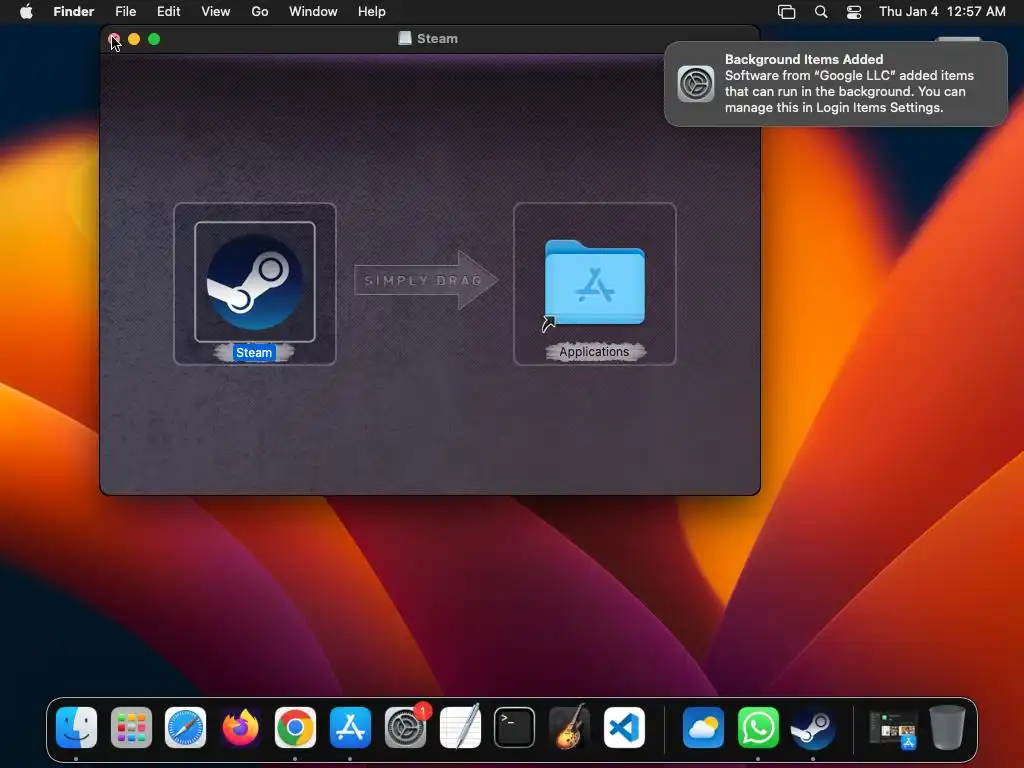The height and width of the screenshot is (768, 1024).
Task: Open the Applications folder shortcut
Action: click(x=594, y=283)
